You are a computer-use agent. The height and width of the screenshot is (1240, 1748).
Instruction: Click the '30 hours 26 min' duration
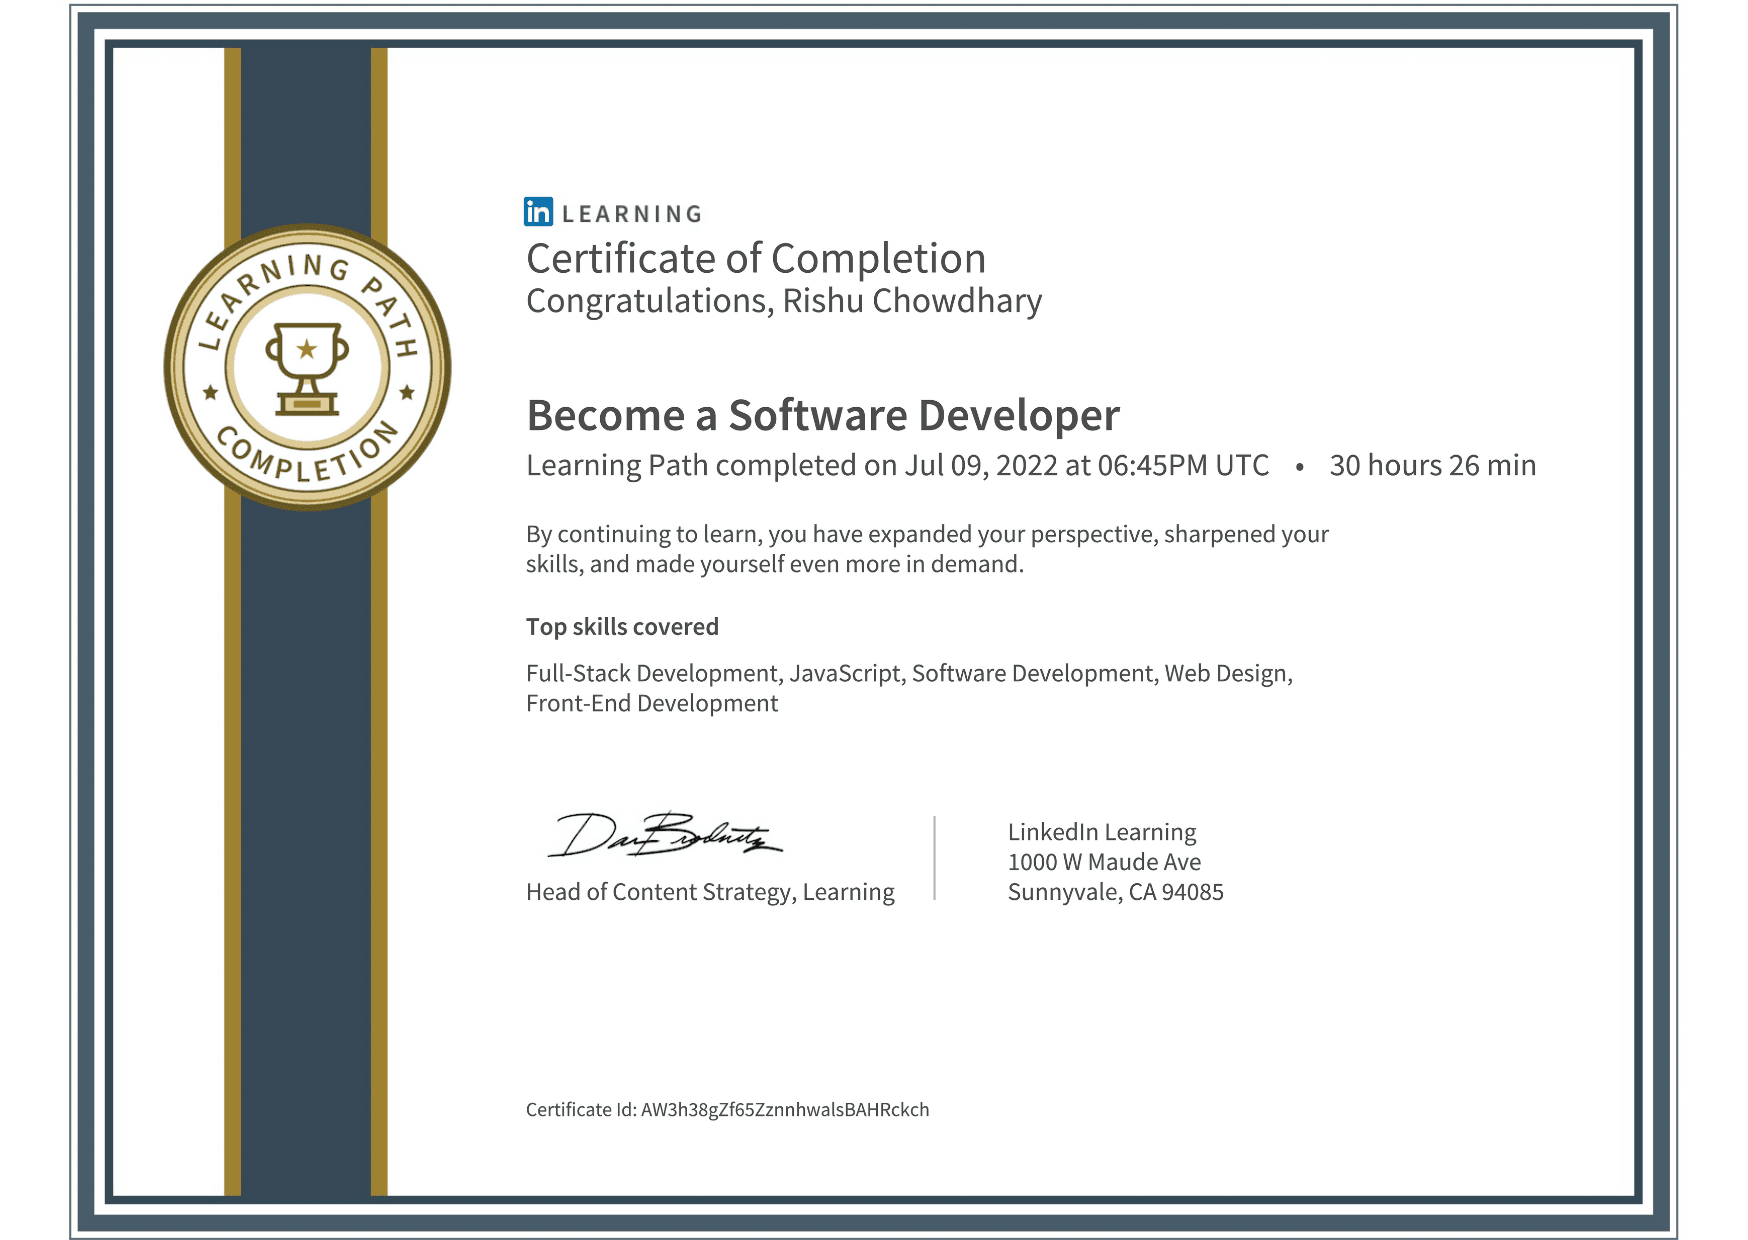coord(1432,466)
